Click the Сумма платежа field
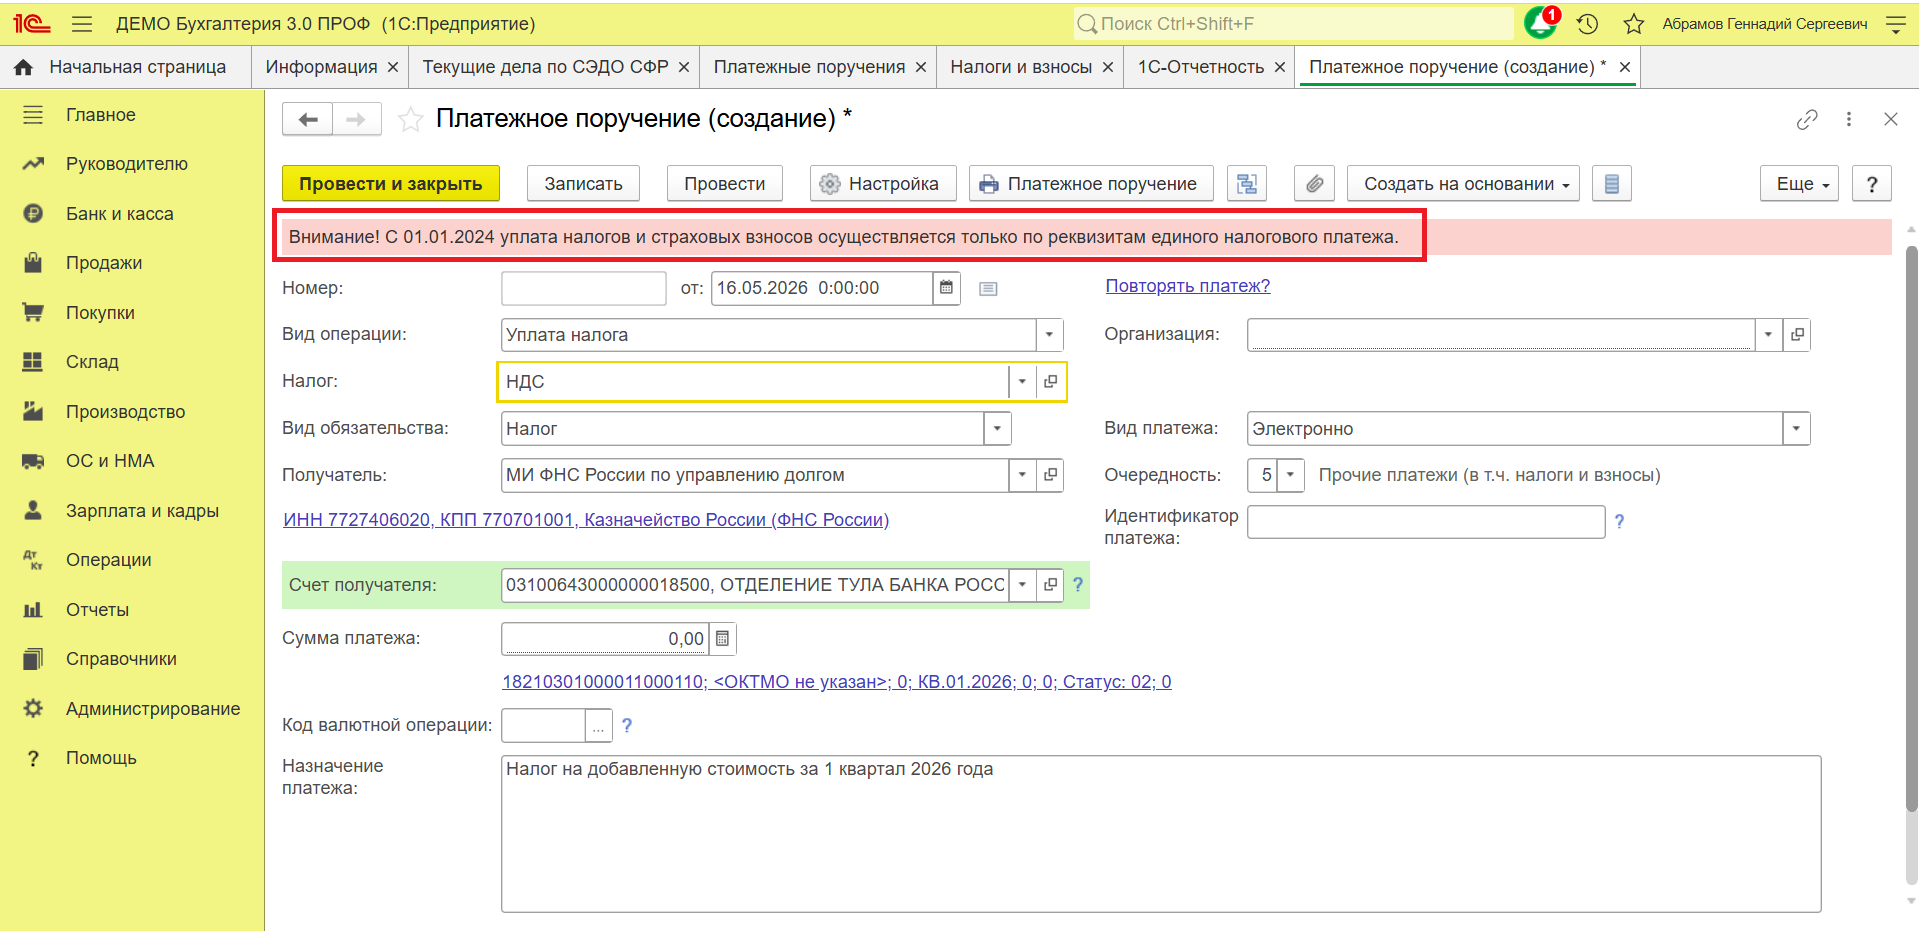Viewport: 1919px width, 931px height. 605,639
